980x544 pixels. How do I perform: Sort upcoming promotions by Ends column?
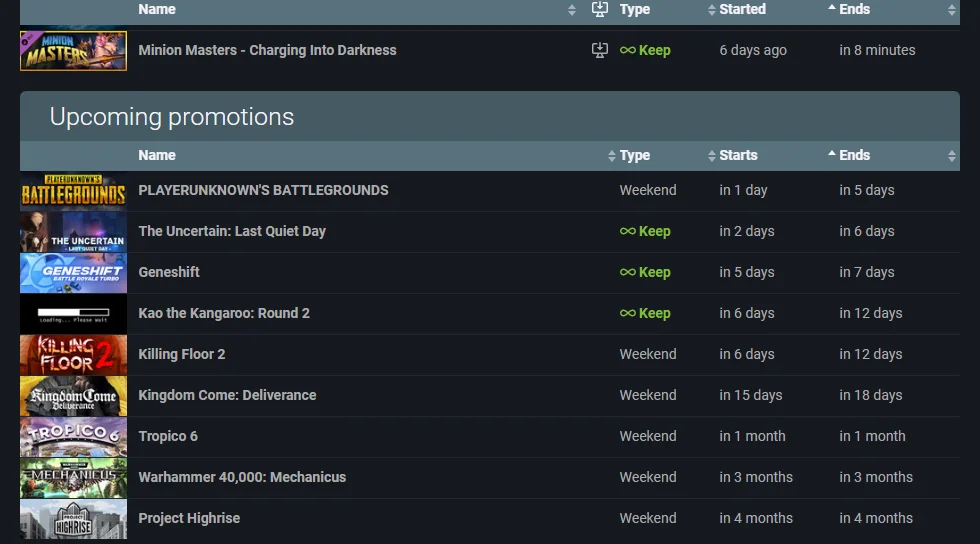(854, 155)
